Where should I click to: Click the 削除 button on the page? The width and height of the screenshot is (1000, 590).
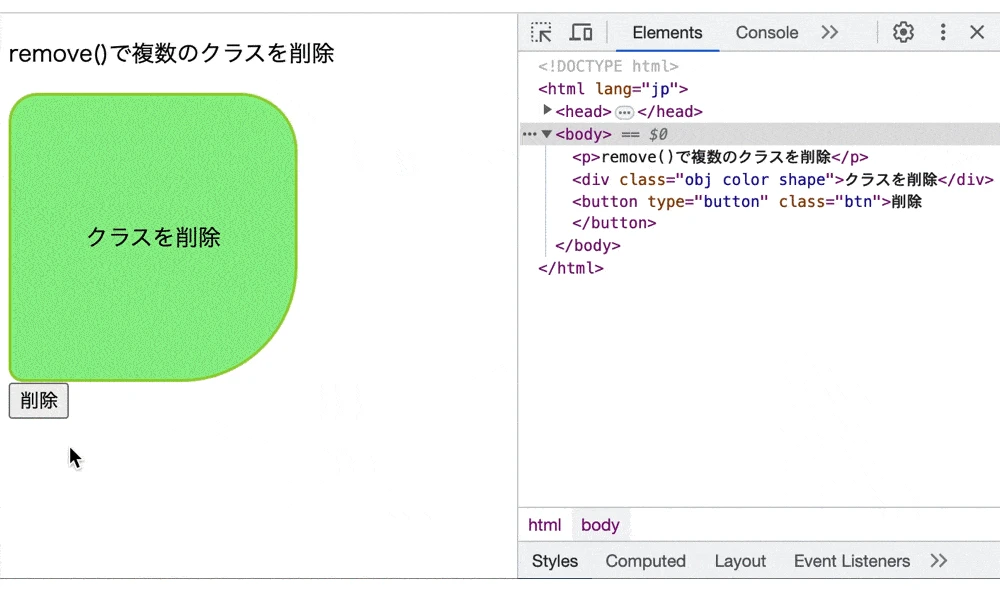39,401
